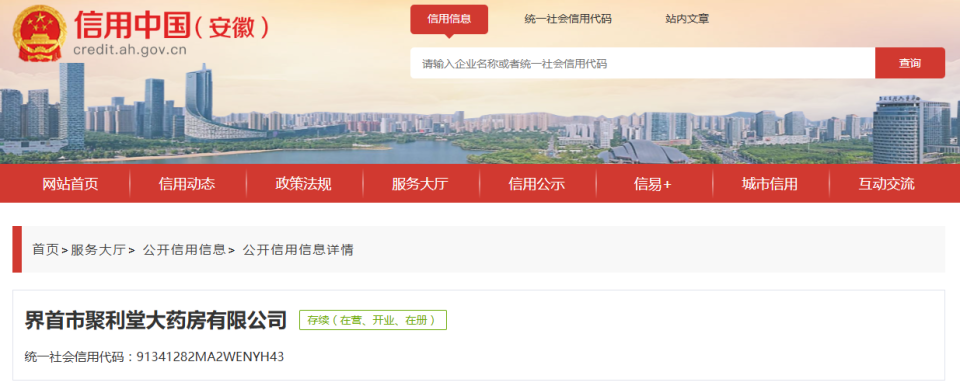960x386 pixels.
Task: Open 服务大厅 navigation menu item
Action: click(420, 183)
